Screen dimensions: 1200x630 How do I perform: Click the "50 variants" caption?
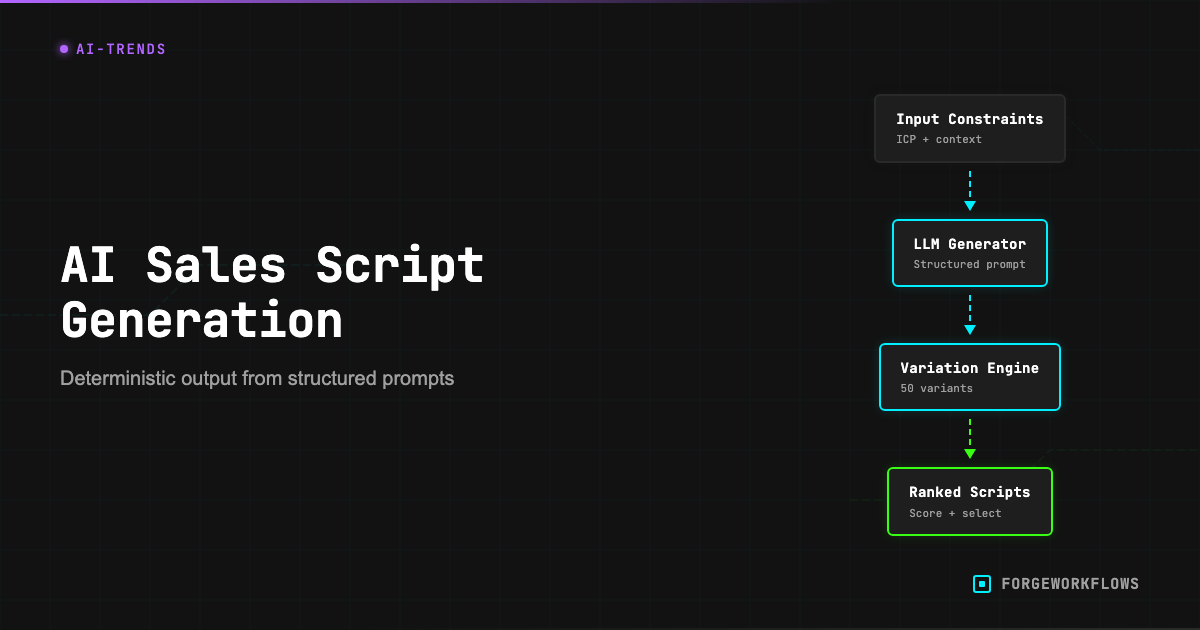coord(936,388)
